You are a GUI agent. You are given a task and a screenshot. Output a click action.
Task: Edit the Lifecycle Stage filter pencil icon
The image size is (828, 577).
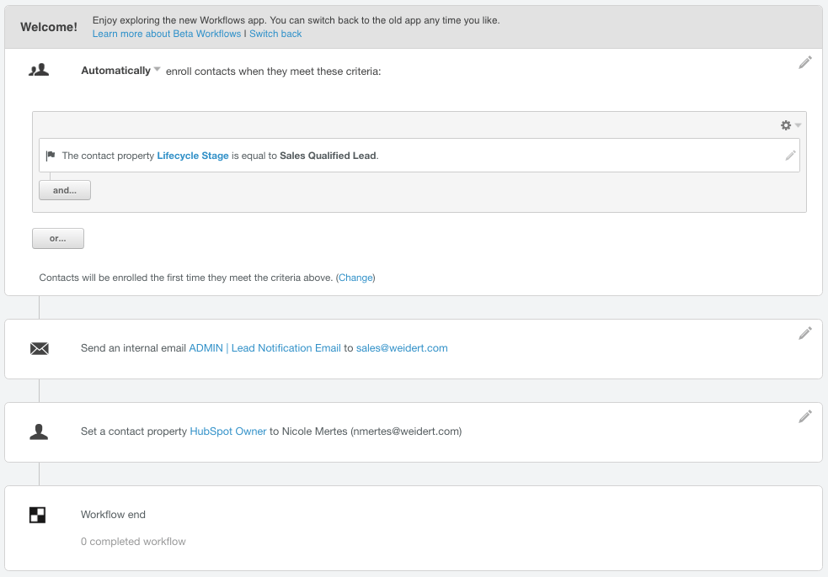790,155
